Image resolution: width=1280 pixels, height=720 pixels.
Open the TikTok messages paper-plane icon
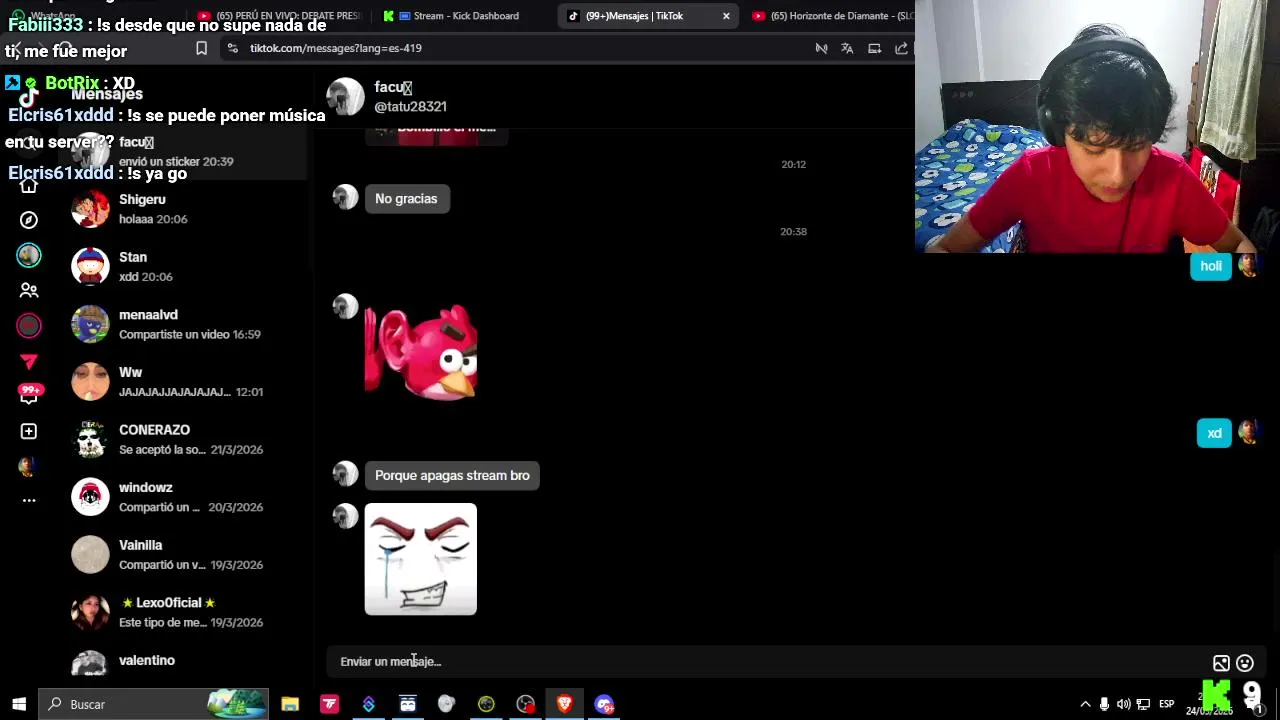pos(29,361)
